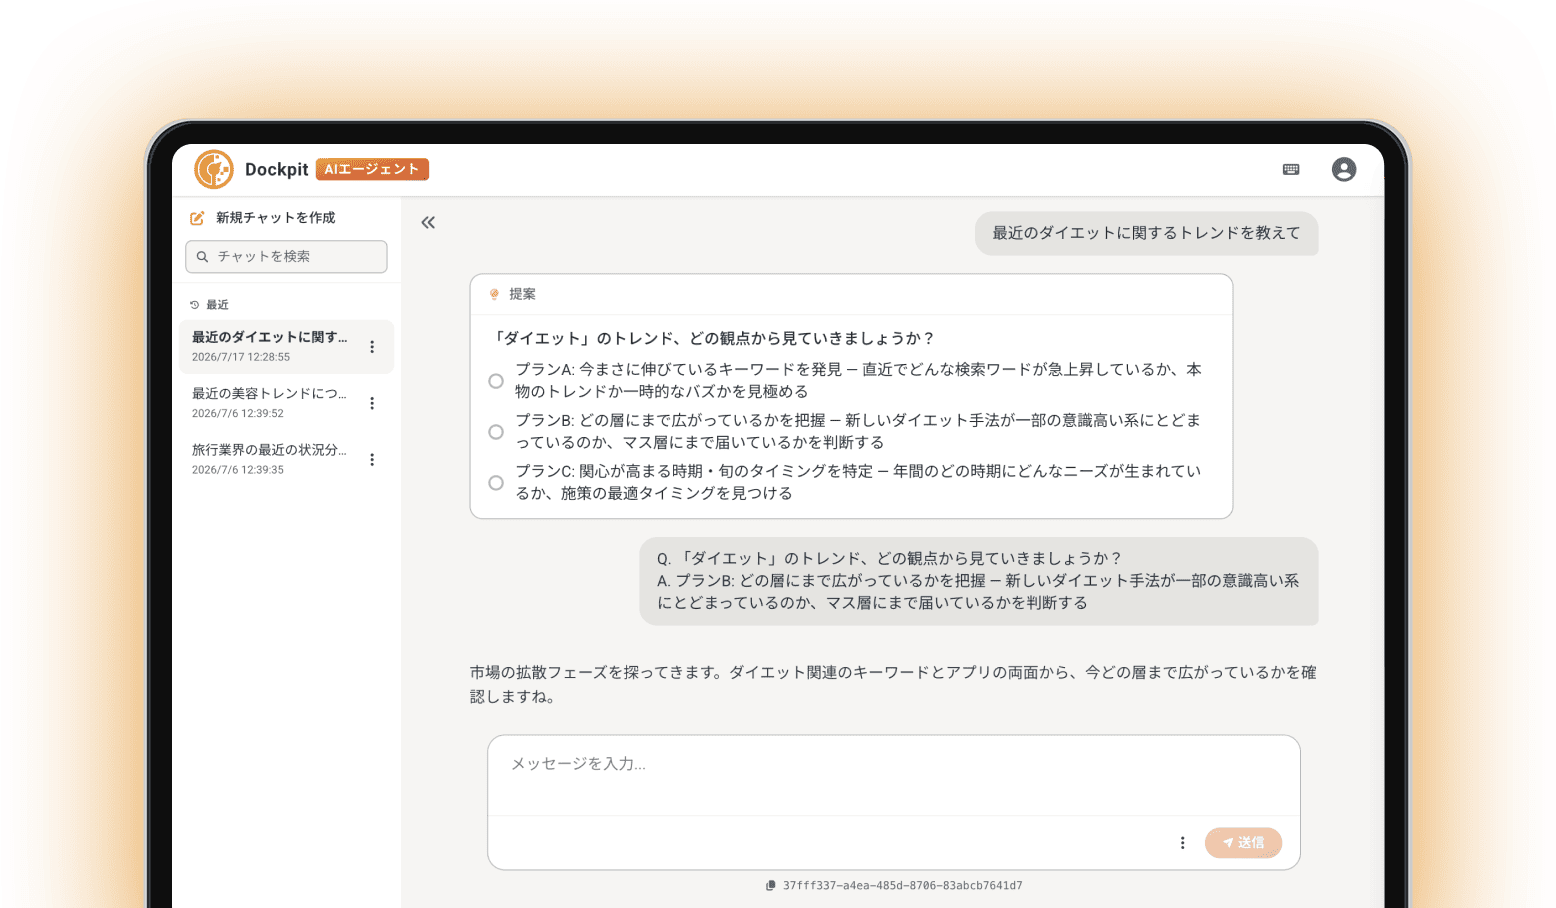Select the プランA radio option
This screenshot has height=908, width=1556.
tap(496, 381)
